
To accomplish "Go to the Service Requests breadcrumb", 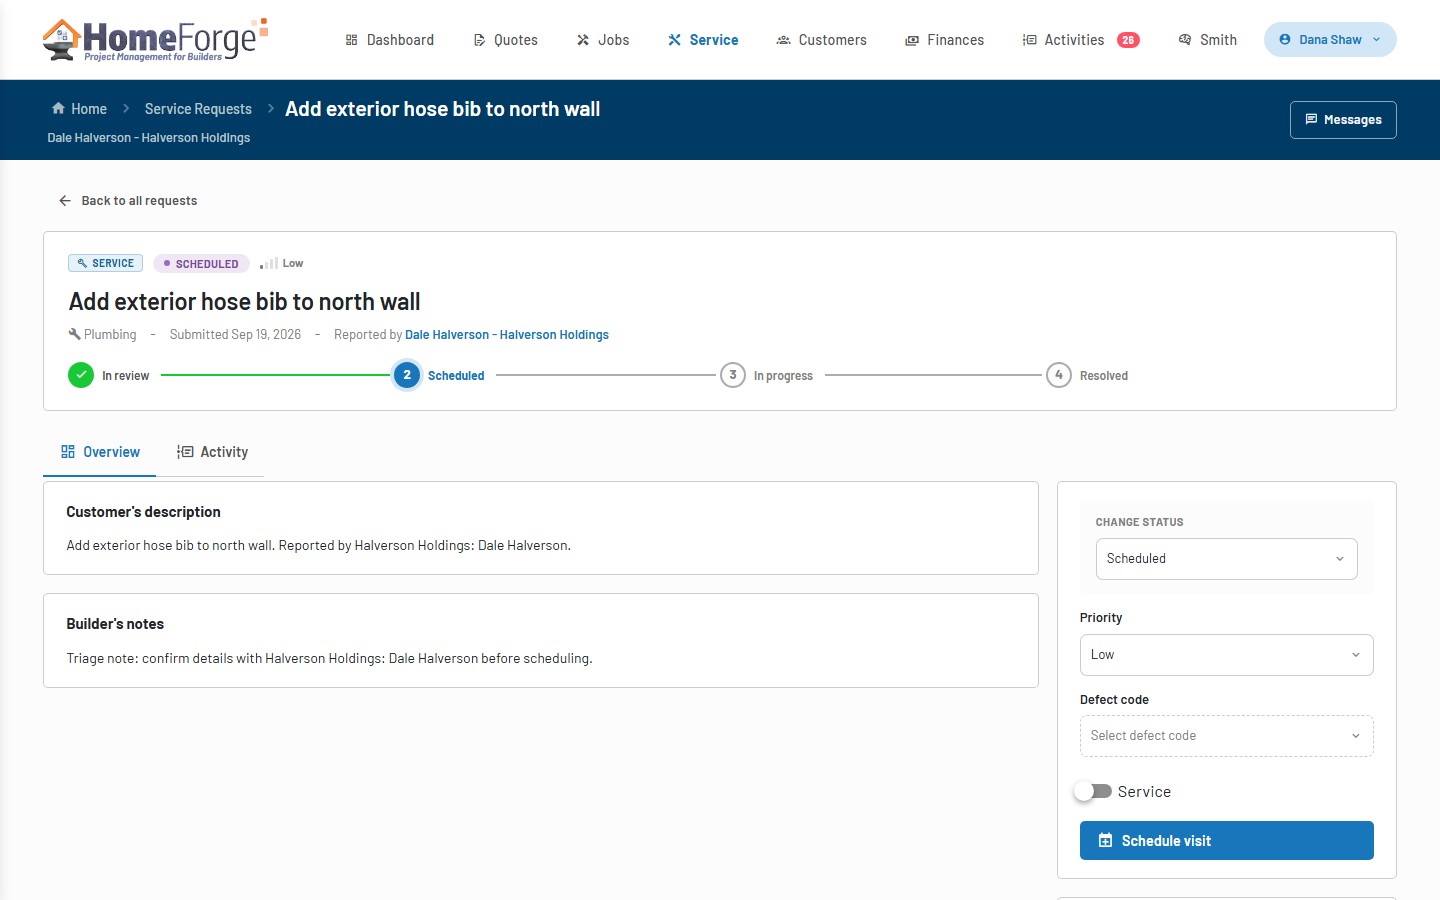I will coord(198,109).
